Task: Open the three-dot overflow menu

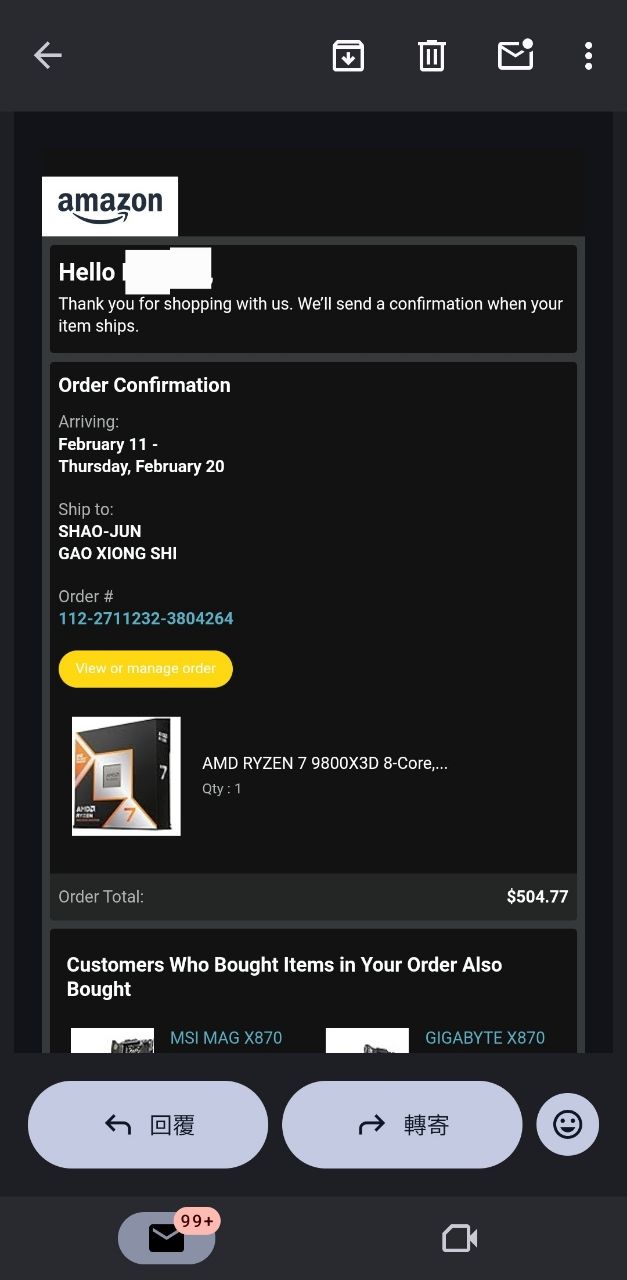Action: click(x=588, y=56)
